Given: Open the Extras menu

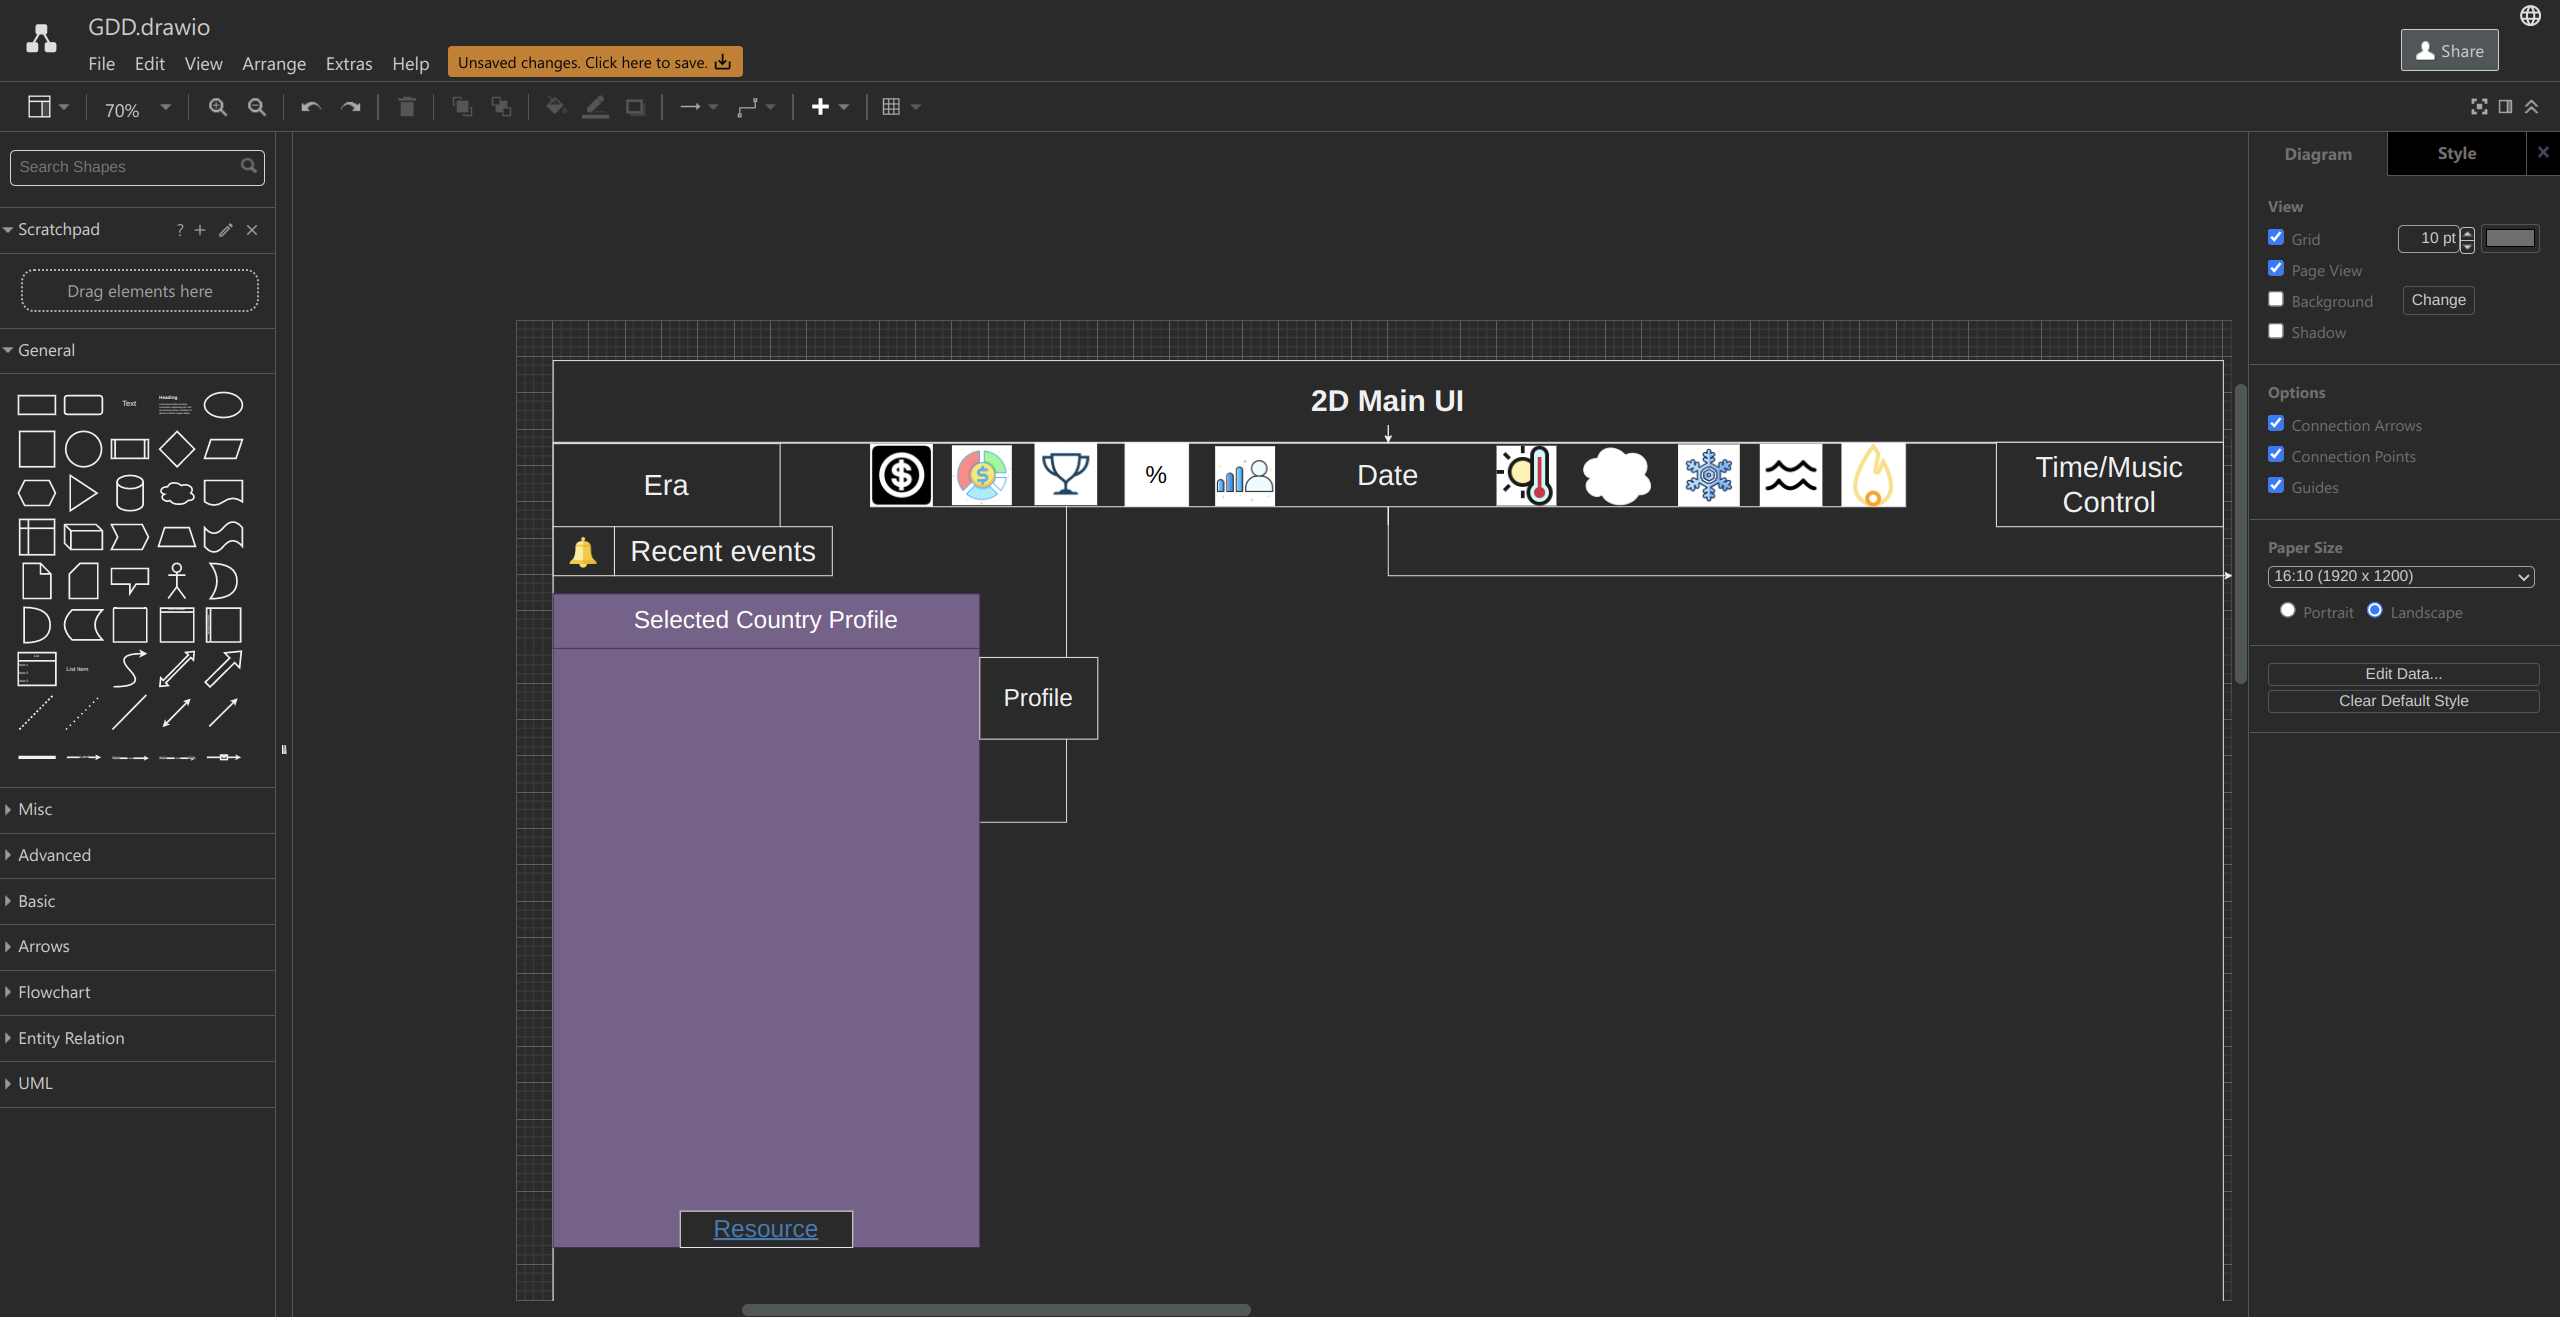Looking at the screenshot, I should click(348, 63).
